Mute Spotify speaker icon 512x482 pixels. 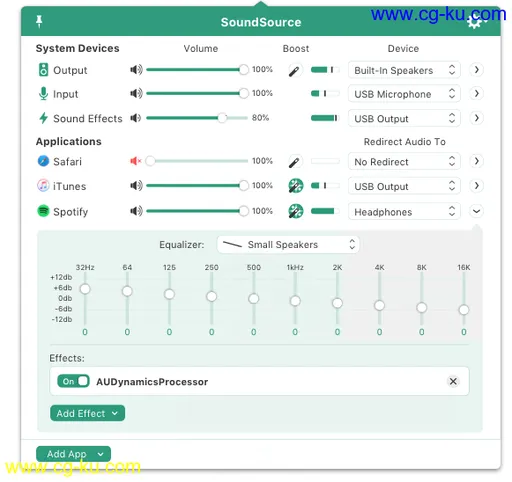pos(136,211)
